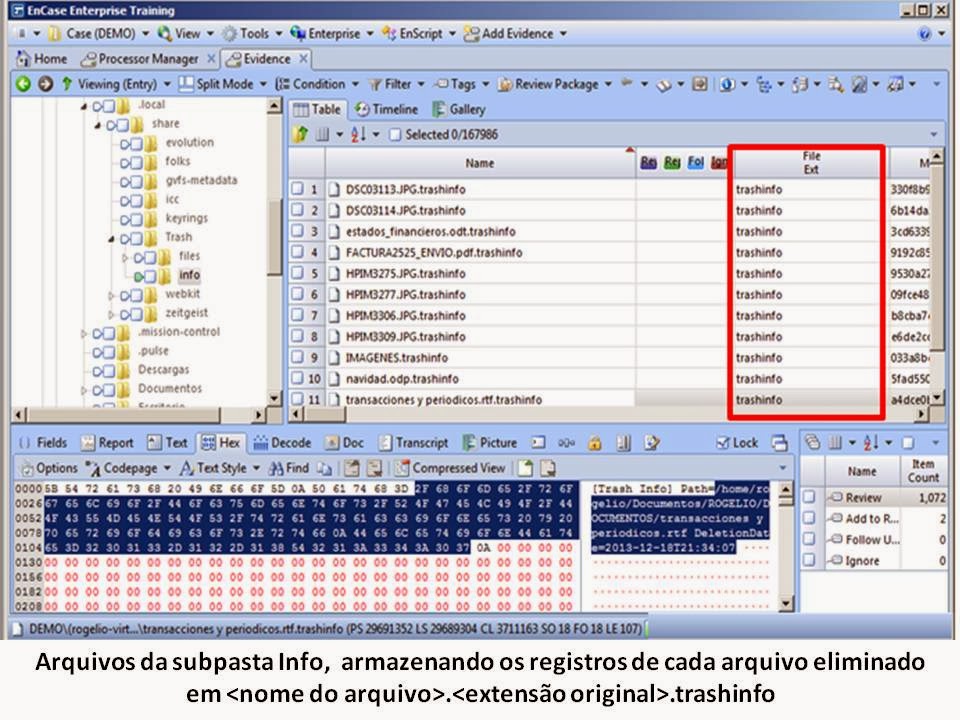Toggle the Lock checkbox in view pane
Screen dimensions: 960x720
[x=723, y=443]
